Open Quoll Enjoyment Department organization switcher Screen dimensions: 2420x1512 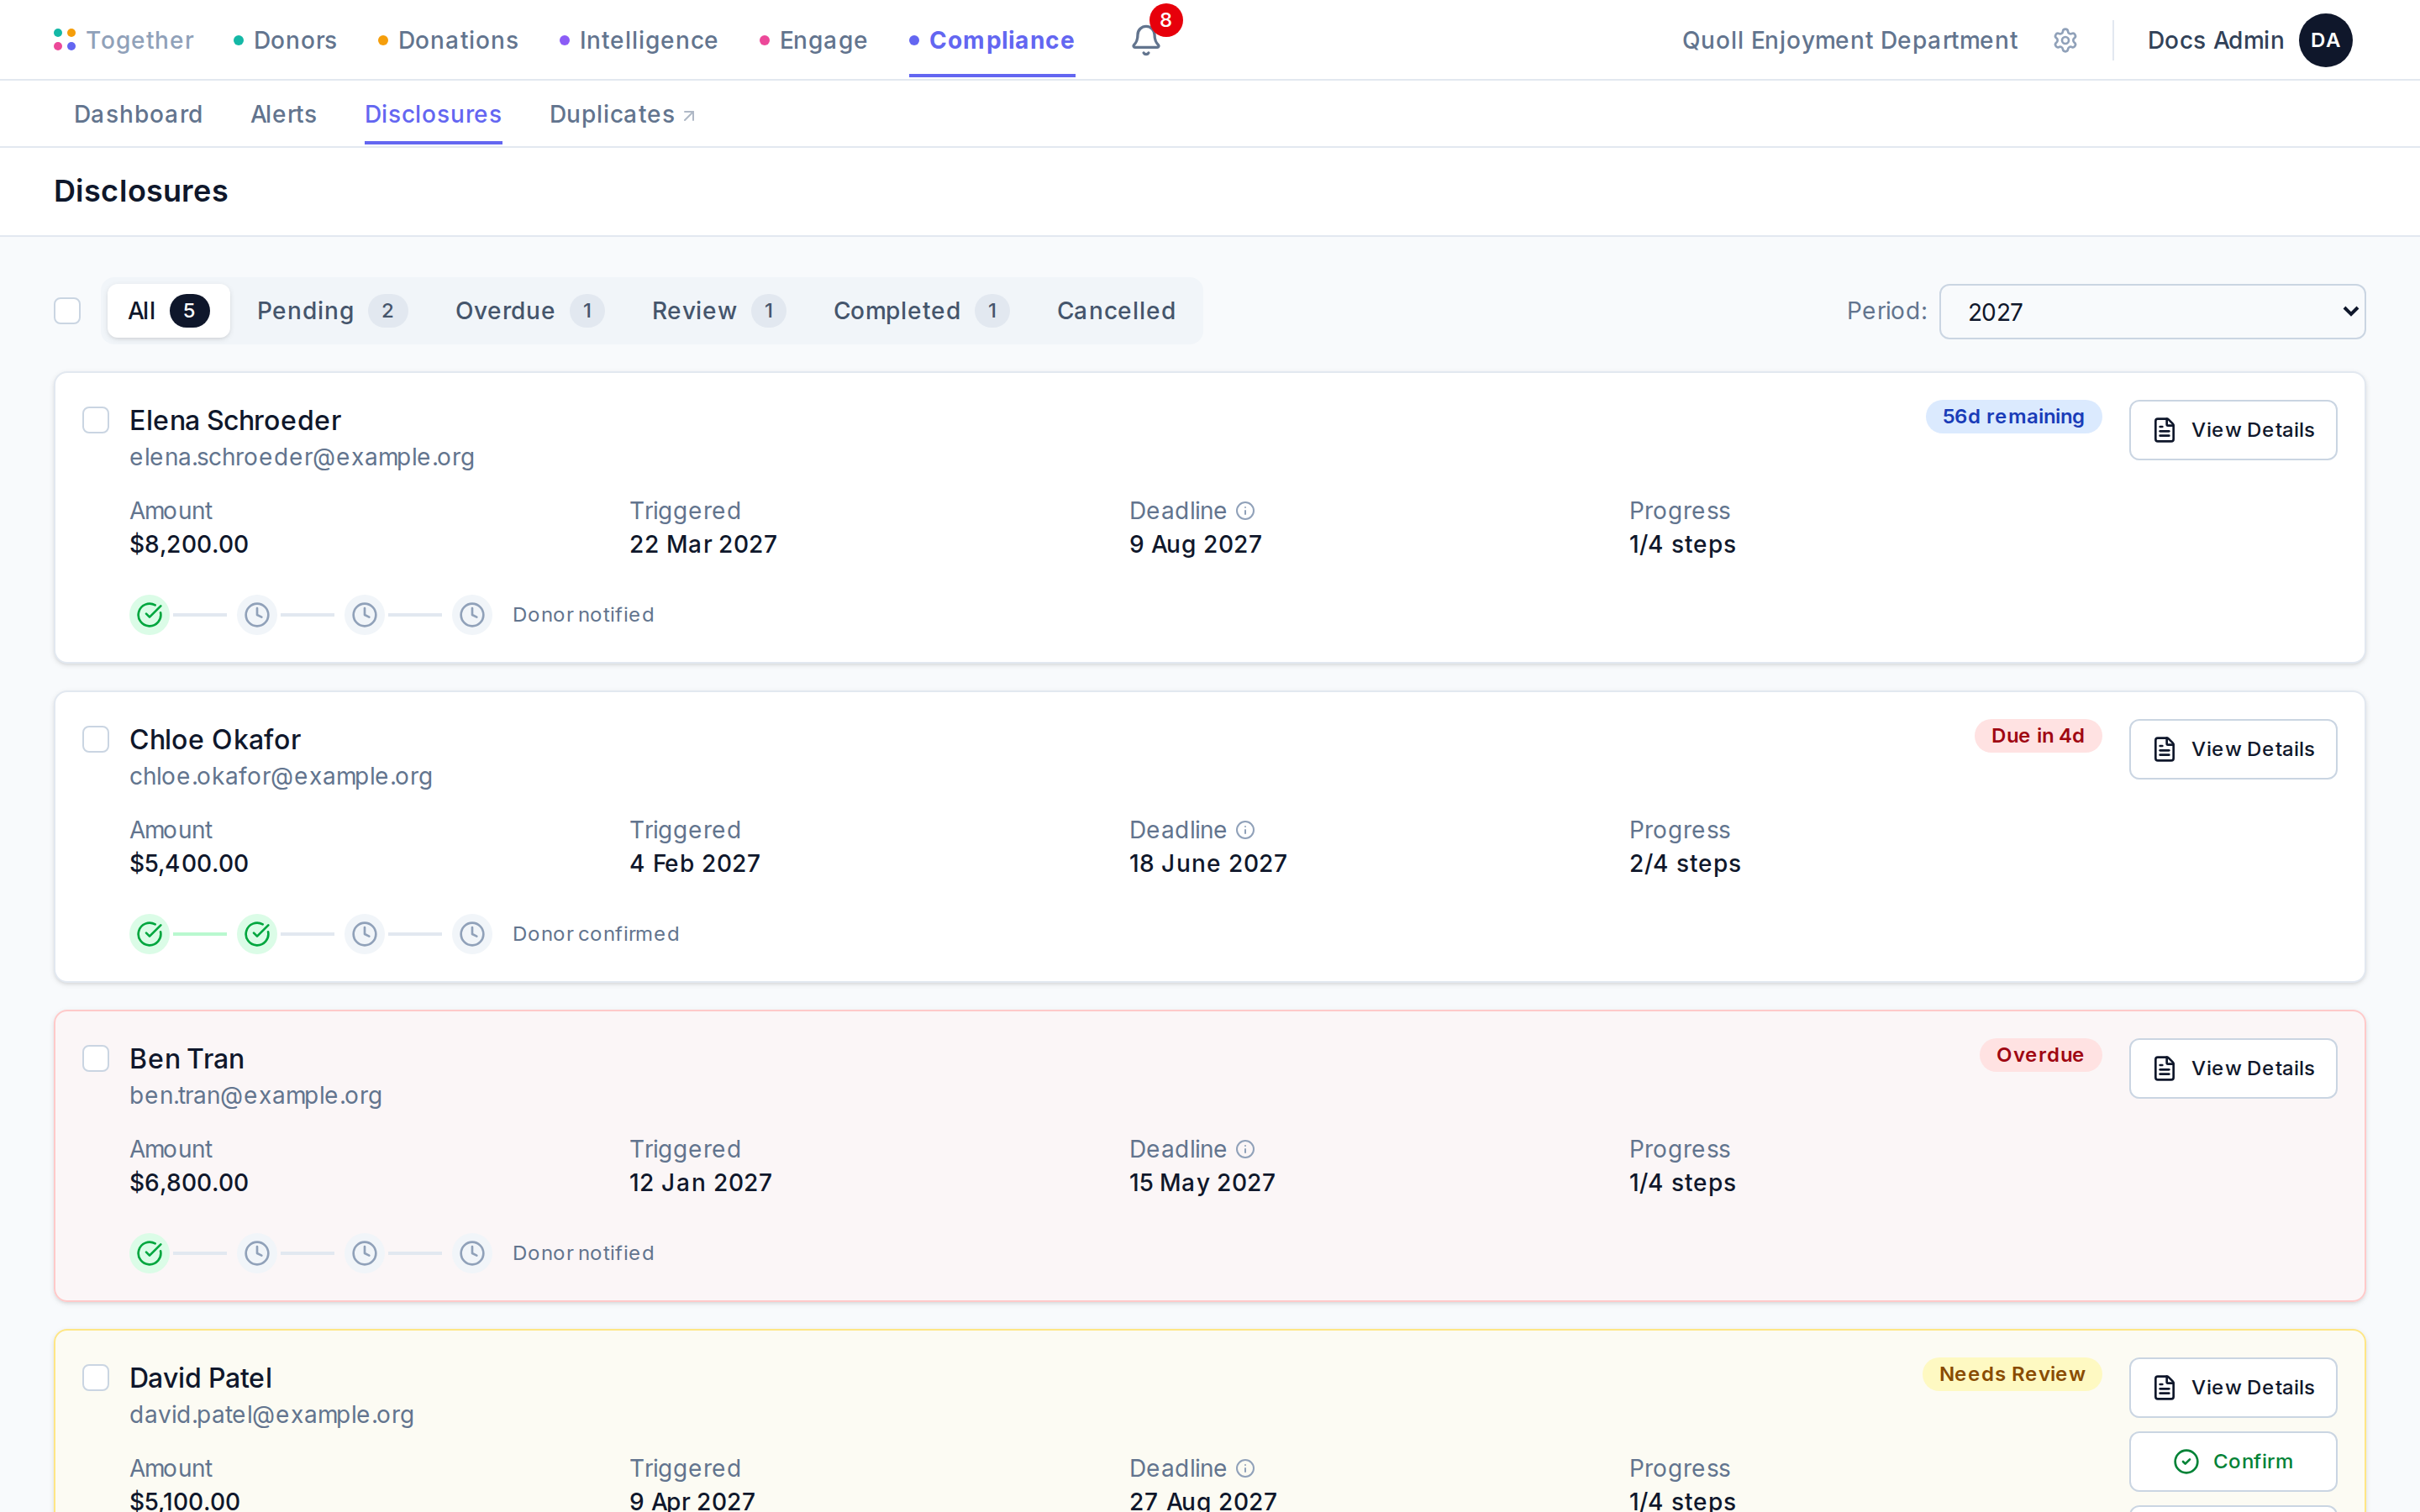[1849, 40]
